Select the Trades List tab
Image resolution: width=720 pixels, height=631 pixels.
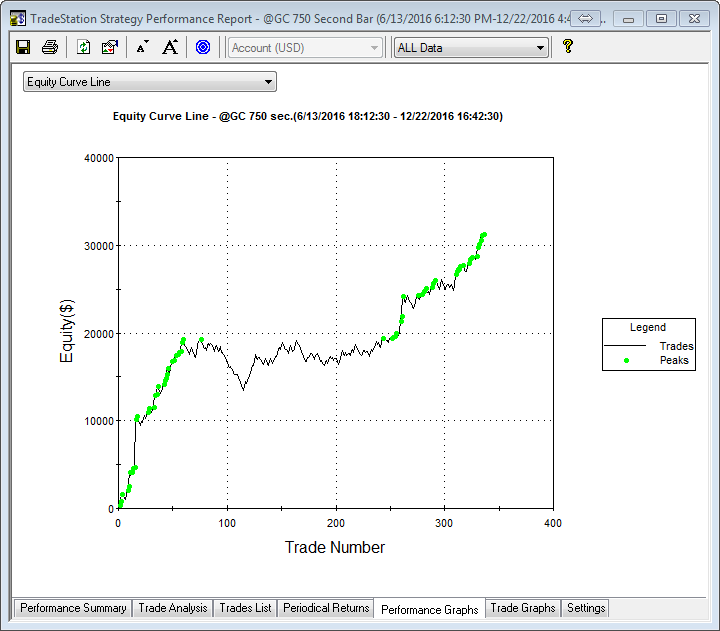click(245, 608)
